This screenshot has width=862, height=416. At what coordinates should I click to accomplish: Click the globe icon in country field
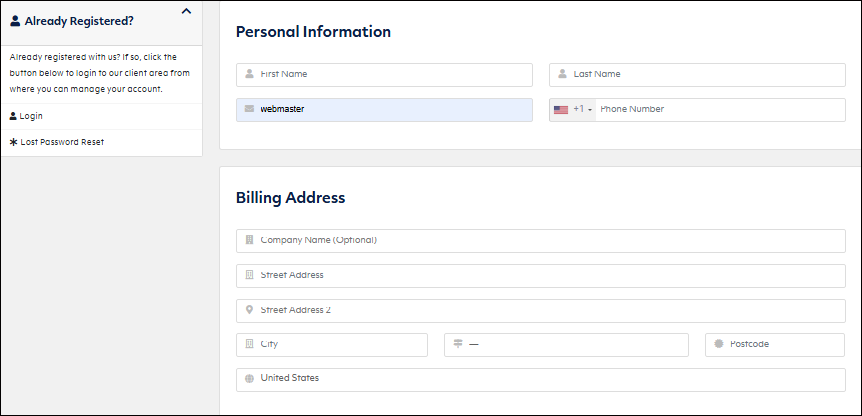click(x=249, y=378)
